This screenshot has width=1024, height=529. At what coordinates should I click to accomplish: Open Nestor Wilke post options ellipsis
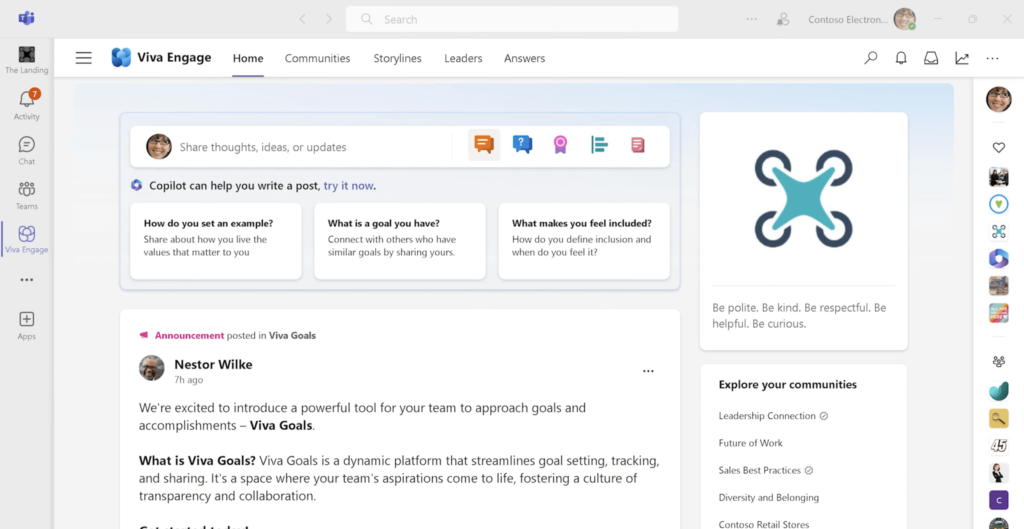click(648, 371)
